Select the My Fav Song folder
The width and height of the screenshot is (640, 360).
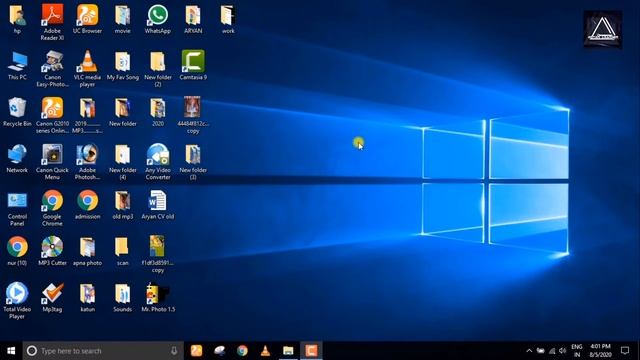pyautogui.click(x=122, y=65)
